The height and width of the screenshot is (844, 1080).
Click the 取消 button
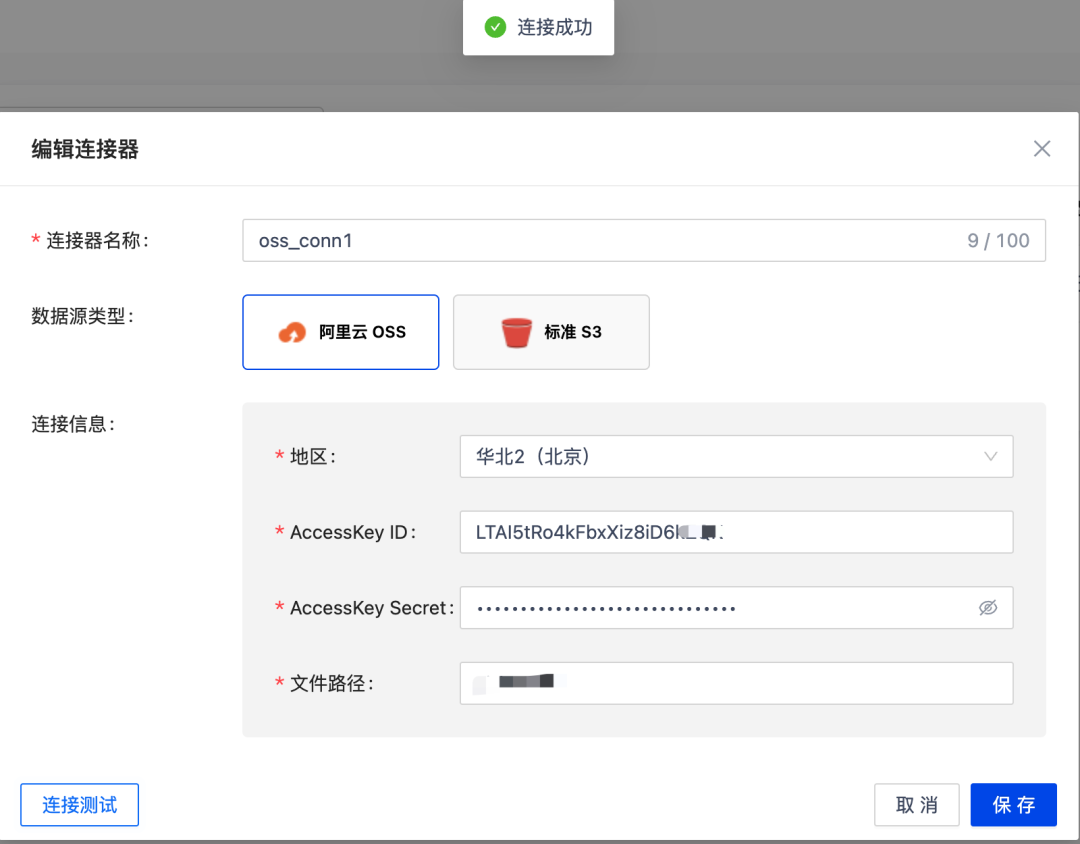click(916, 805)
